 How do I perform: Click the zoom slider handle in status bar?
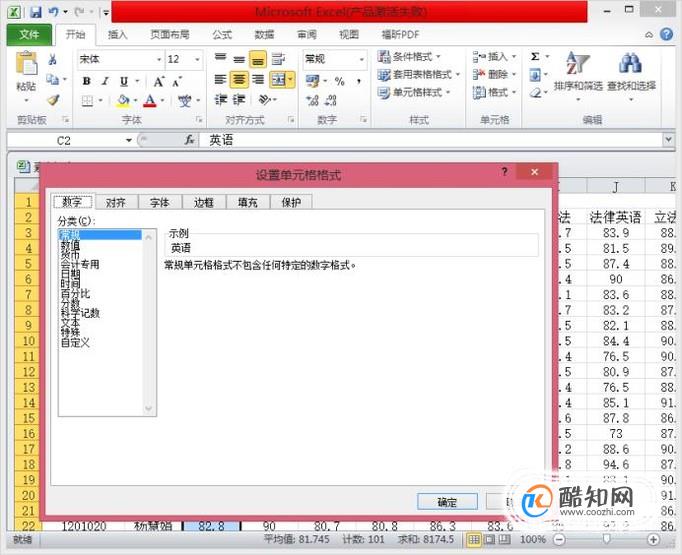[606, 539]
